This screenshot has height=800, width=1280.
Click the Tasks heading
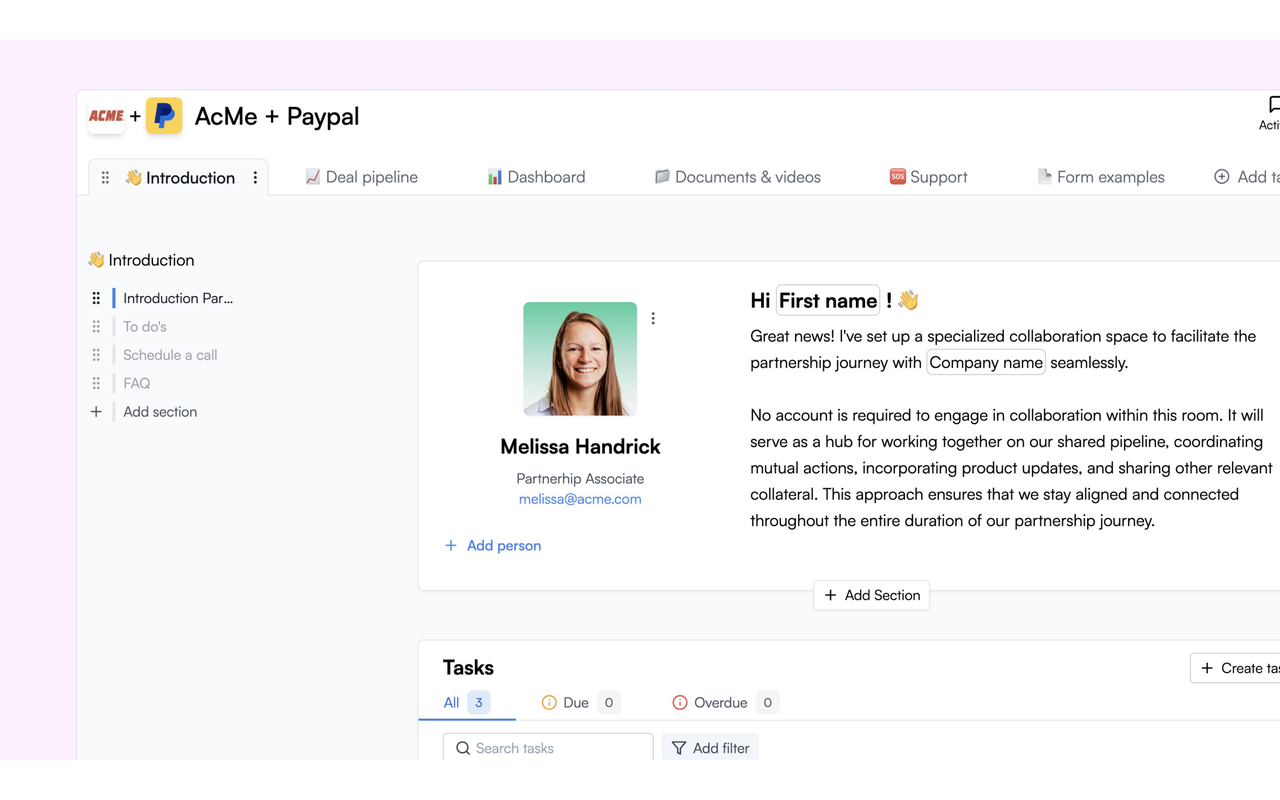(468, 668)
